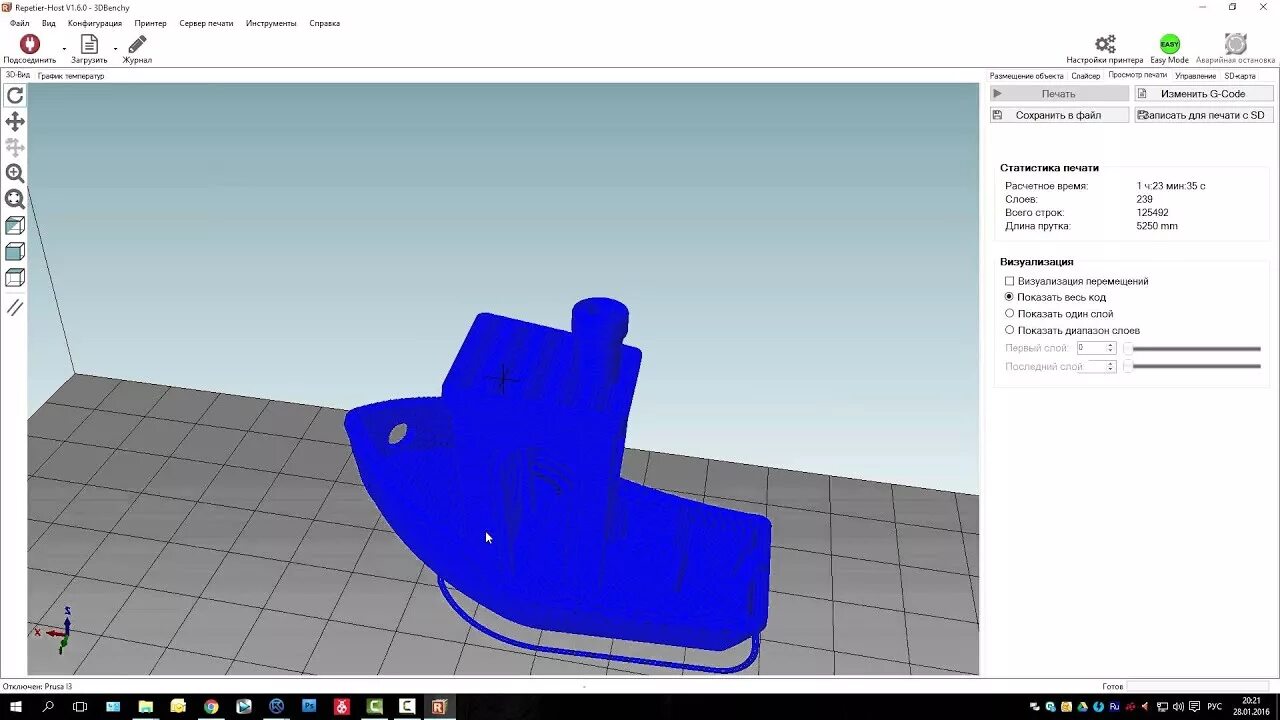The width and height of the screenshot is (1280, 720).
Task: Open the Управление tab
Action: (x=1195, y=76)
